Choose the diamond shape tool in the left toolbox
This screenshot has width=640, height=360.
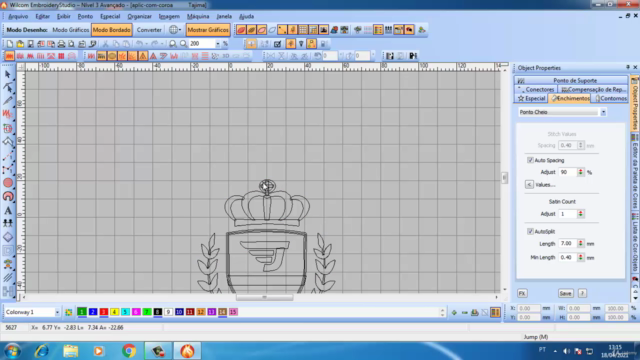[x=8, y=237]
